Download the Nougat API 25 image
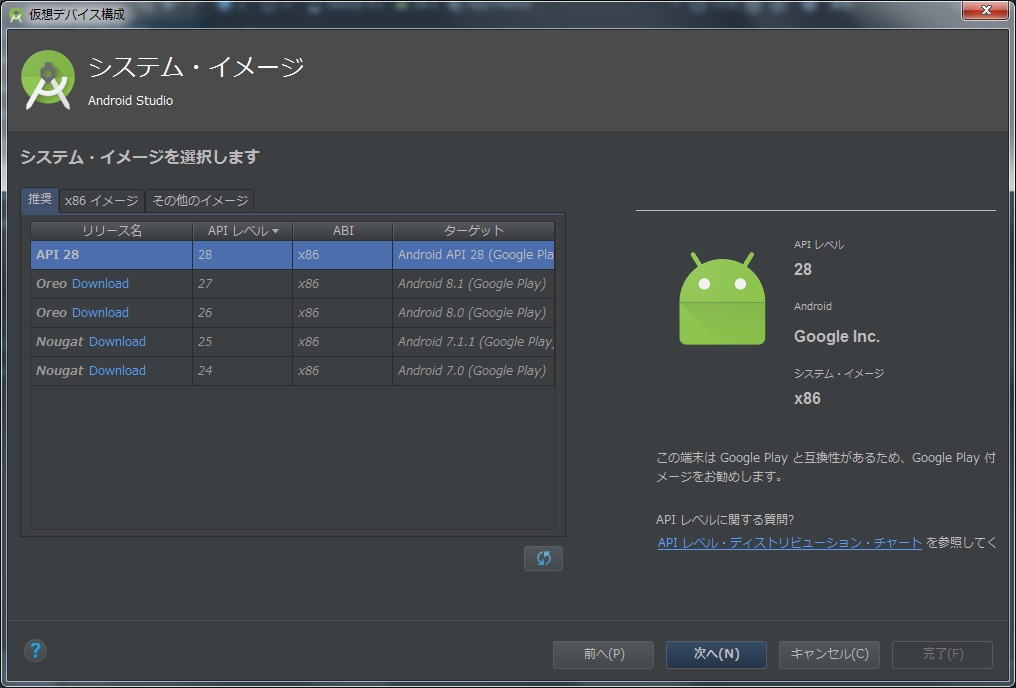Viewport: 1016px width, 688px height. pos(117,342)
